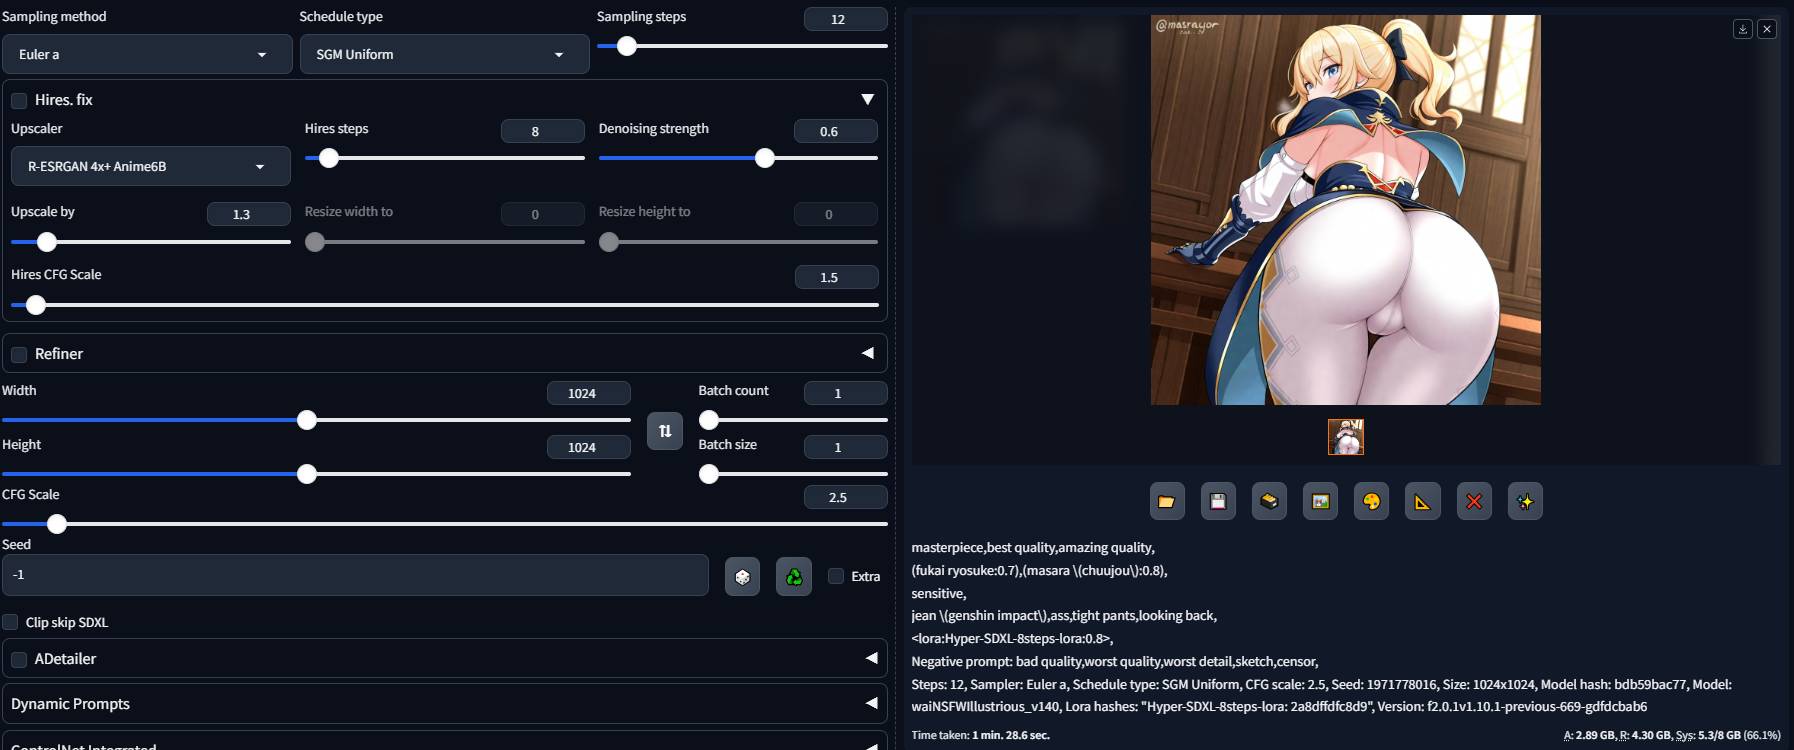Send image to img2img tab icon

tap(1320, 501)
